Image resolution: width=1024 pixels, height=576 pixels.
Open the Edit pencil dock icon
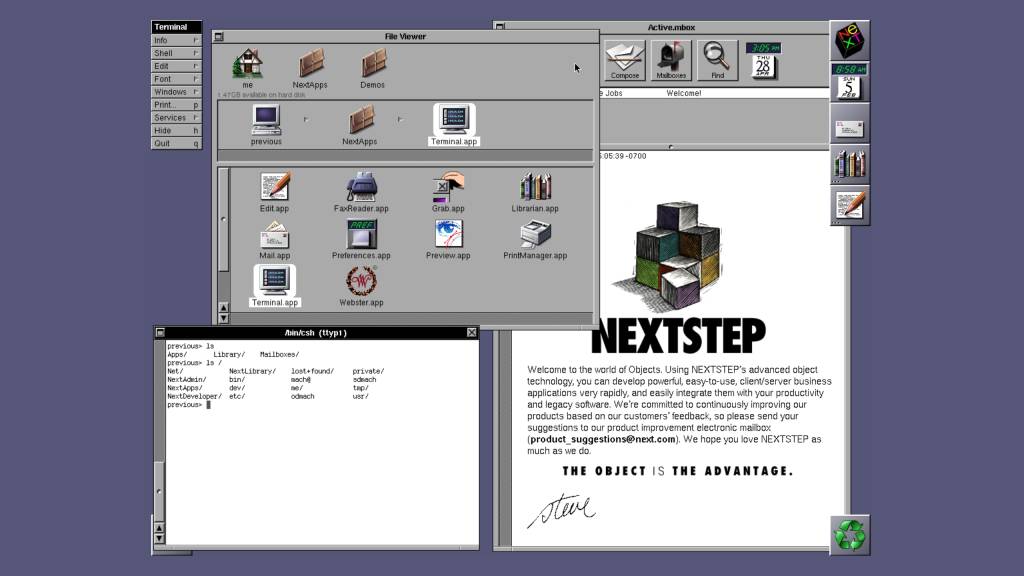click(x=850, y=206)
